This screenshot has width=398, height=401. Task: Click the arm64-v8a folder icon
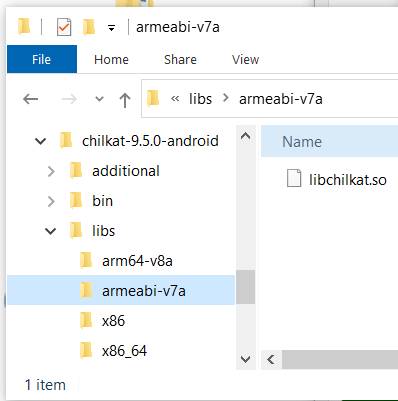coord(86,260)
